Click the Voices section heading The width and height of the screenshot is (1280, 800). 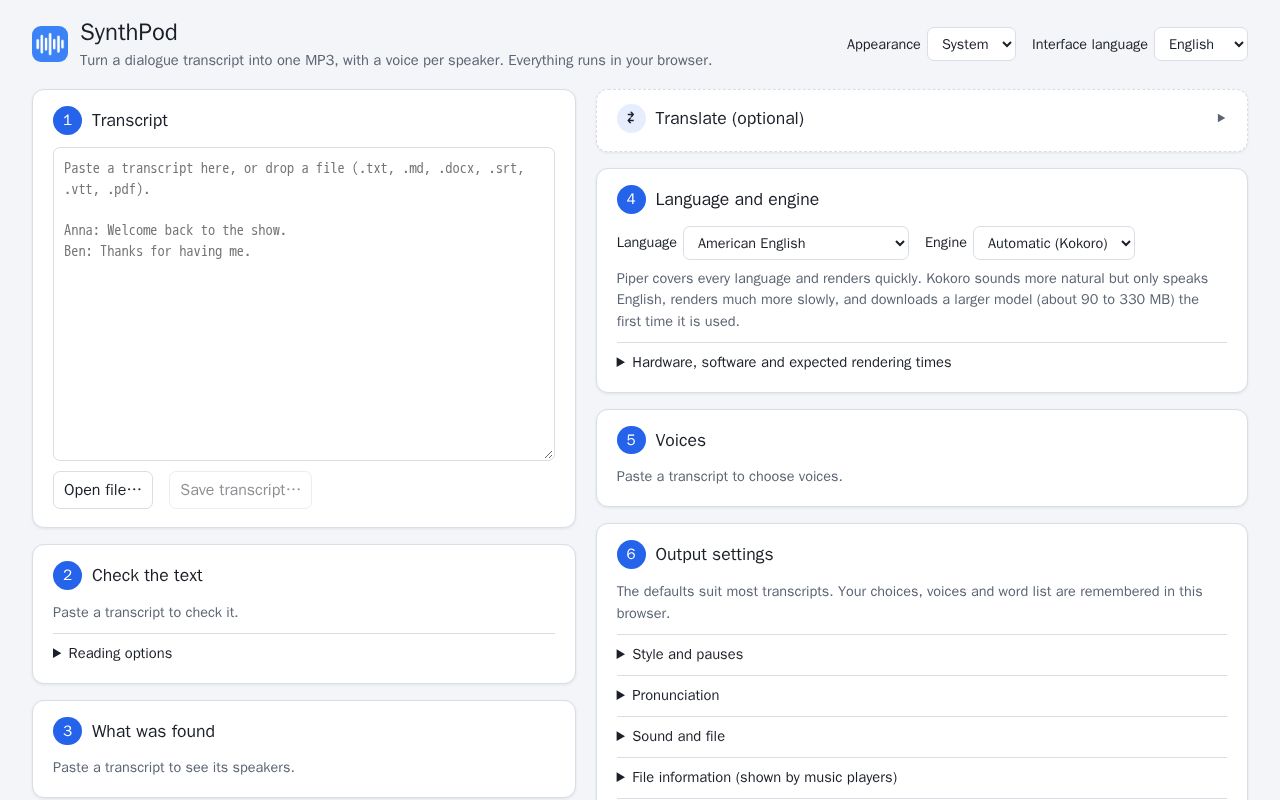click(x=681, y=440)
